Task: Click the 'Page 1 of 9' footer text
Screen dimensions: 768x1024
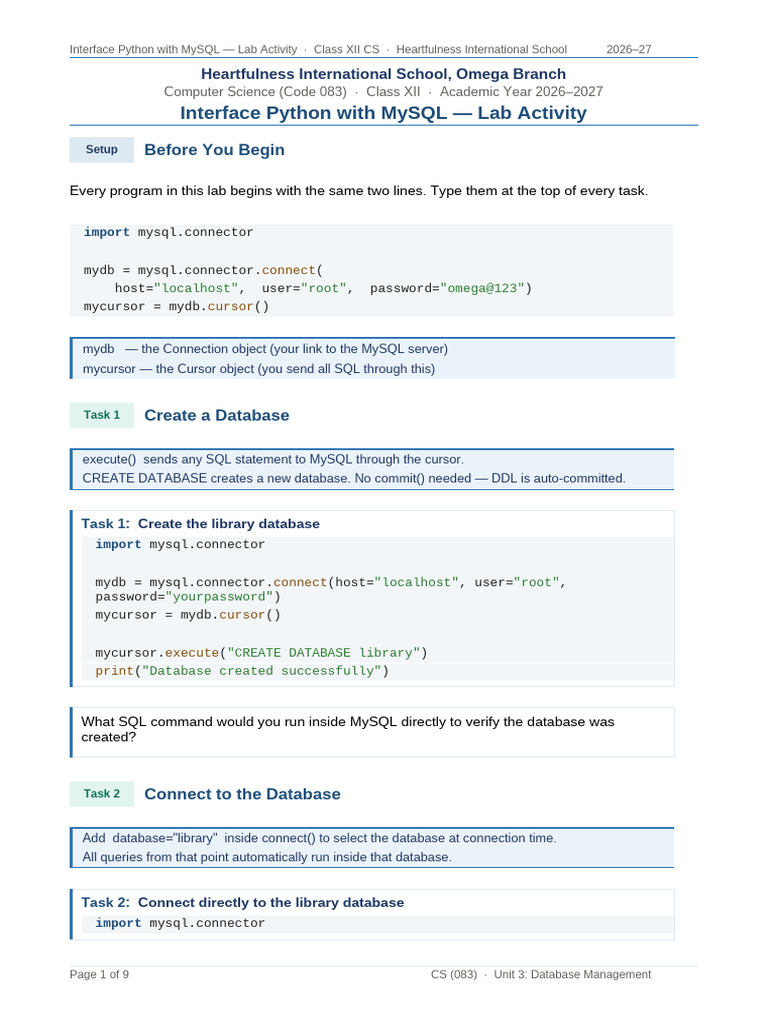Action: click(x=99, y=974)
